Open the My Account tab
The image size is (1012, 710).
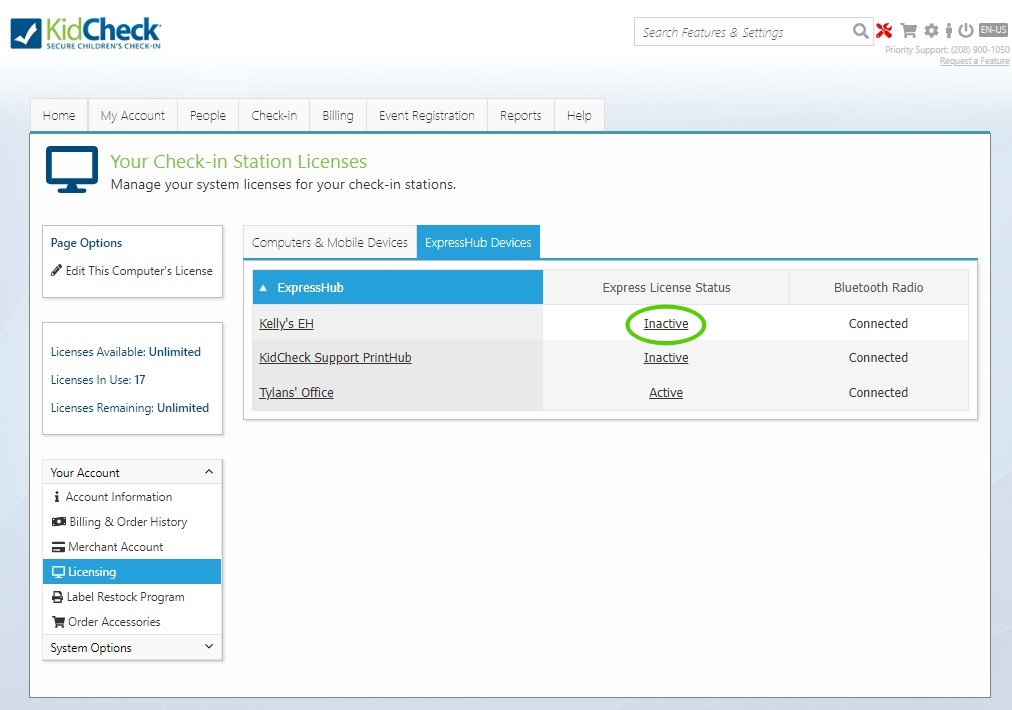(x=132, y=116)
